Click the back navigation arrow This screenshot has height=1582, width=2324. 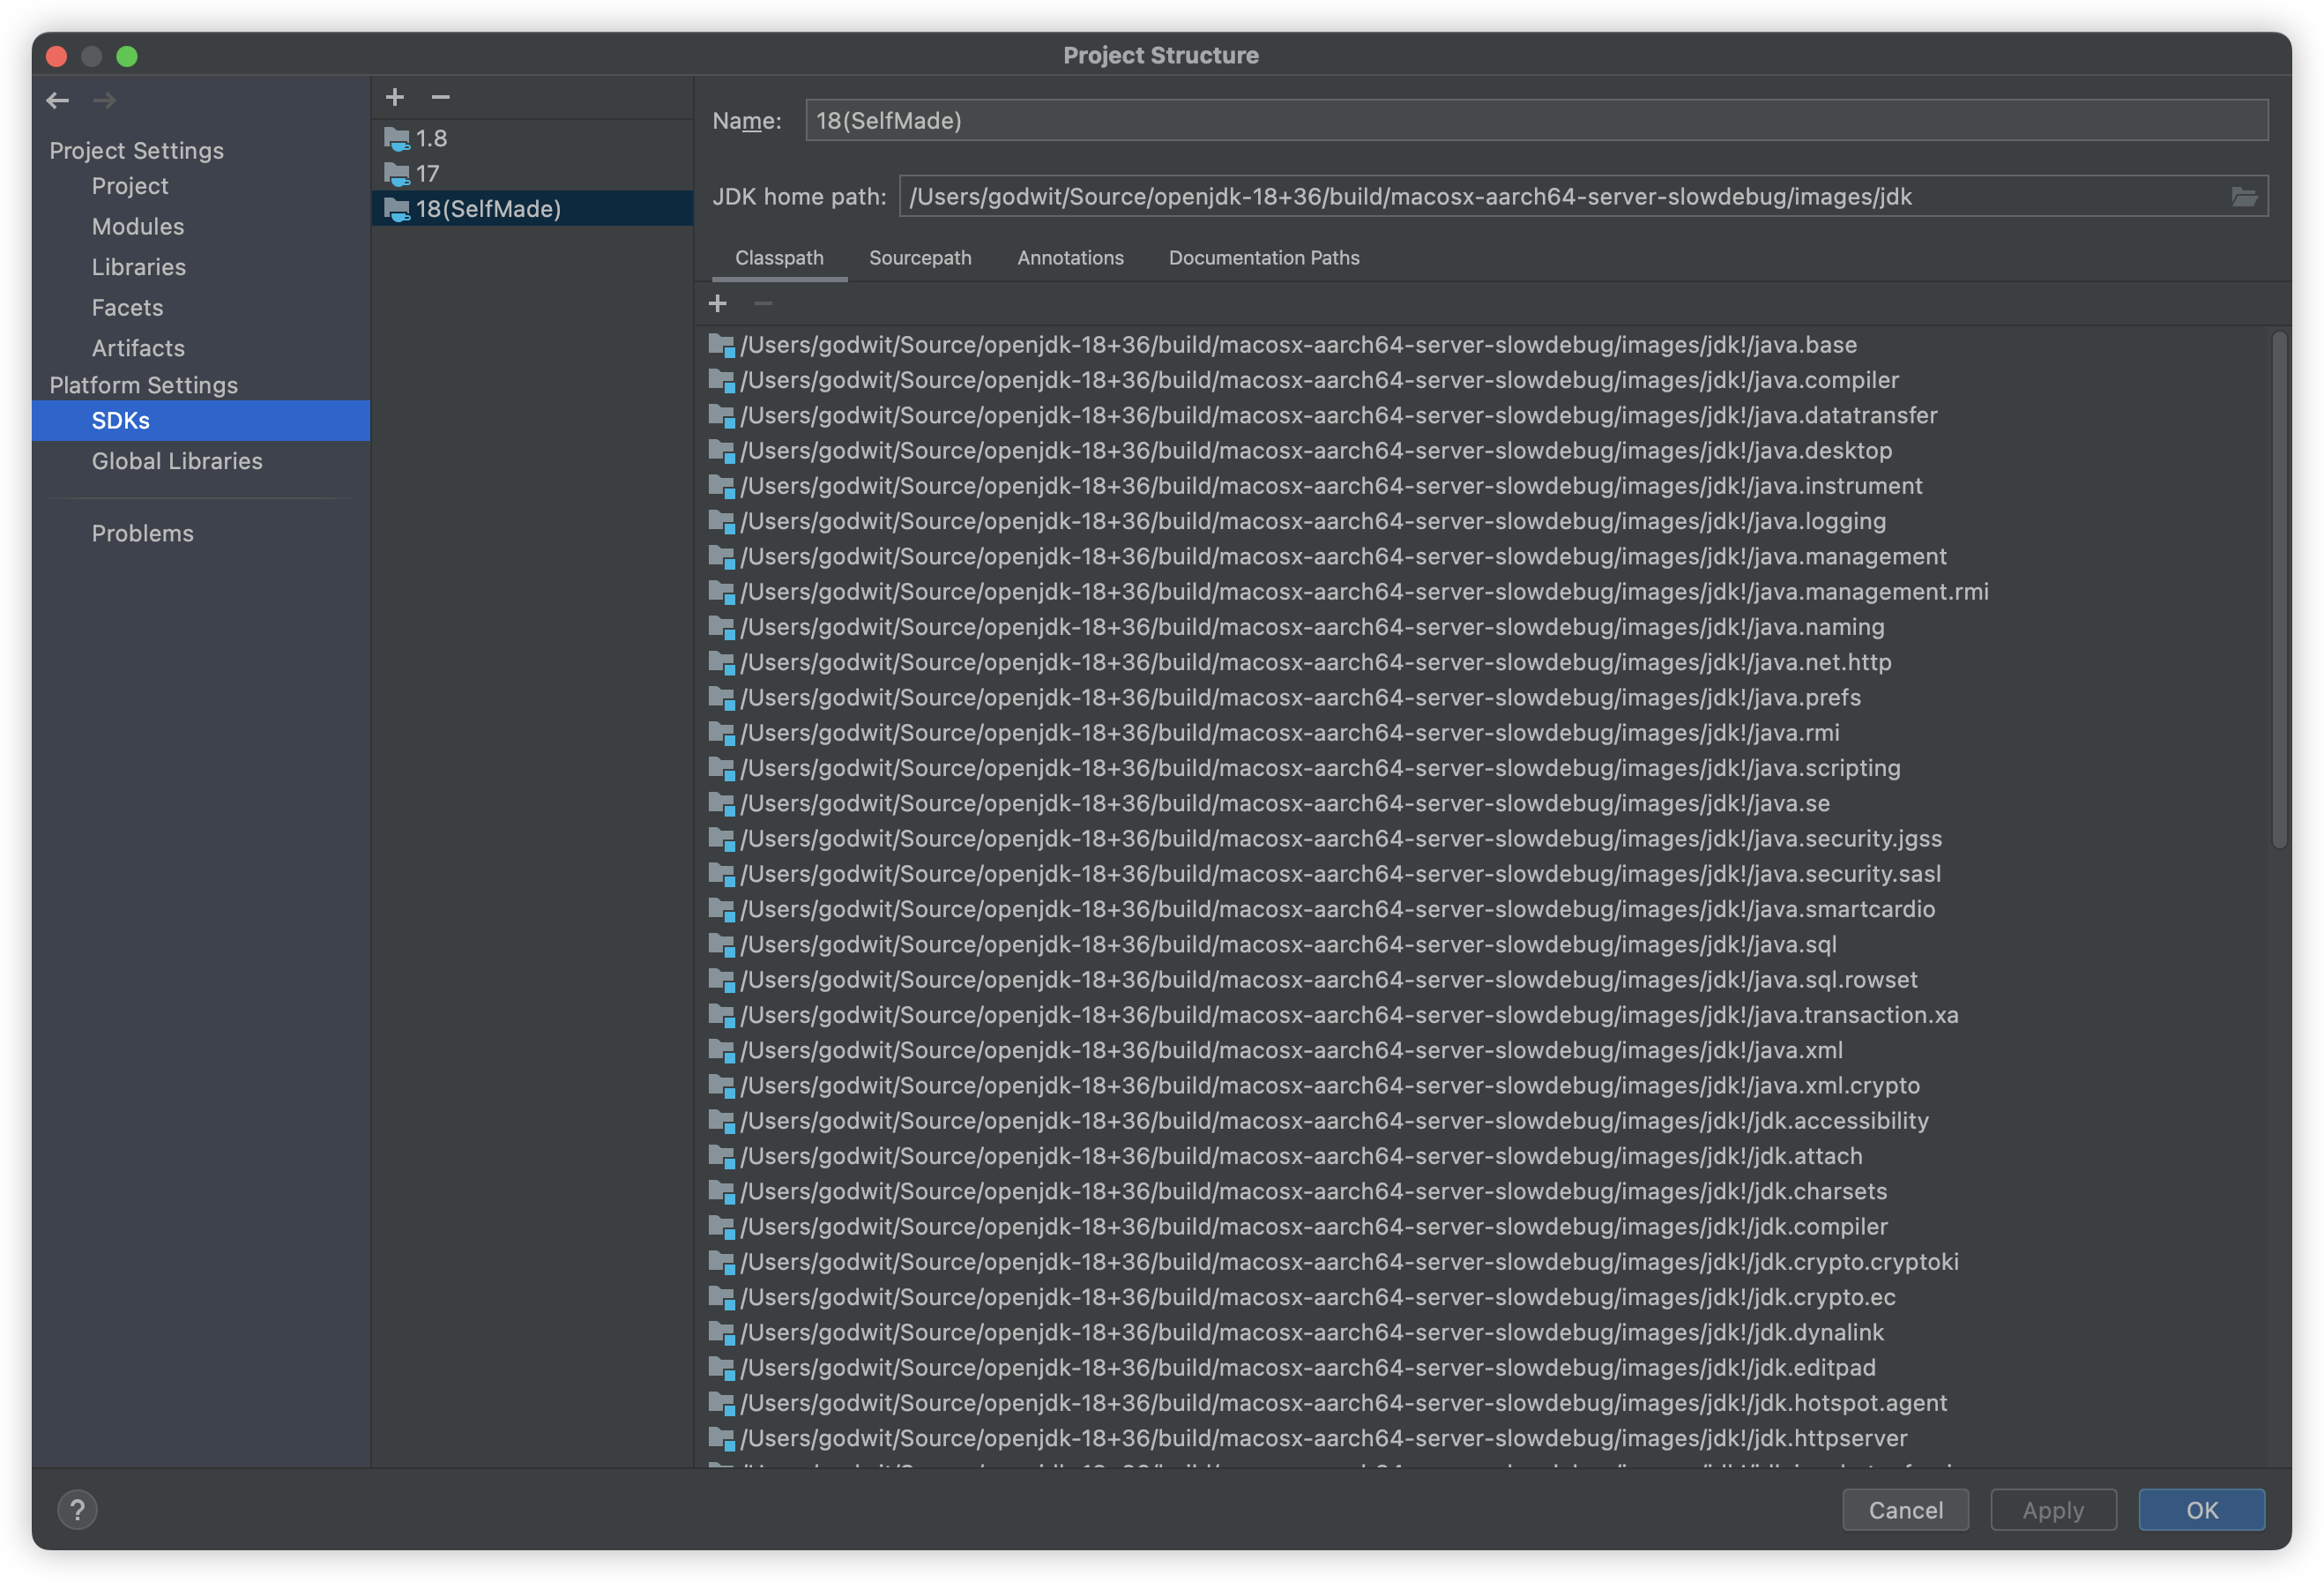pyautogui.click(x=57, y=100)
